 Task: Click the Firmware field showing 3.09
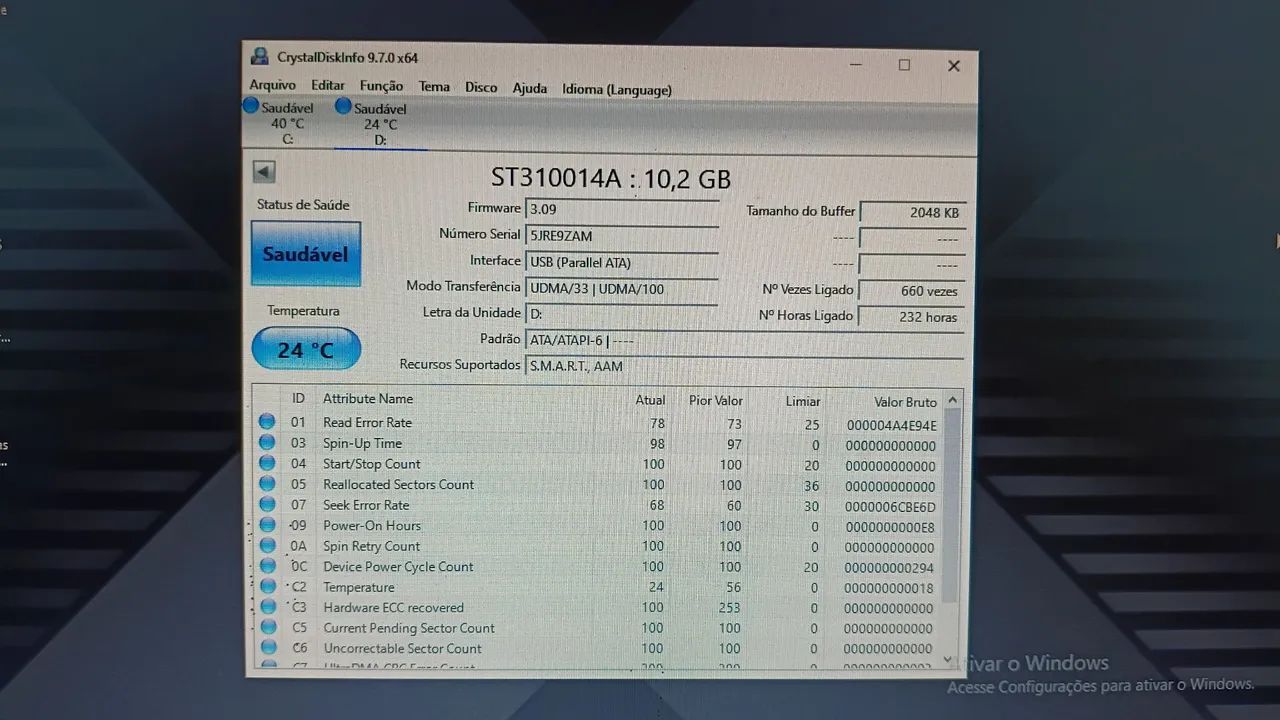[622, 209]
